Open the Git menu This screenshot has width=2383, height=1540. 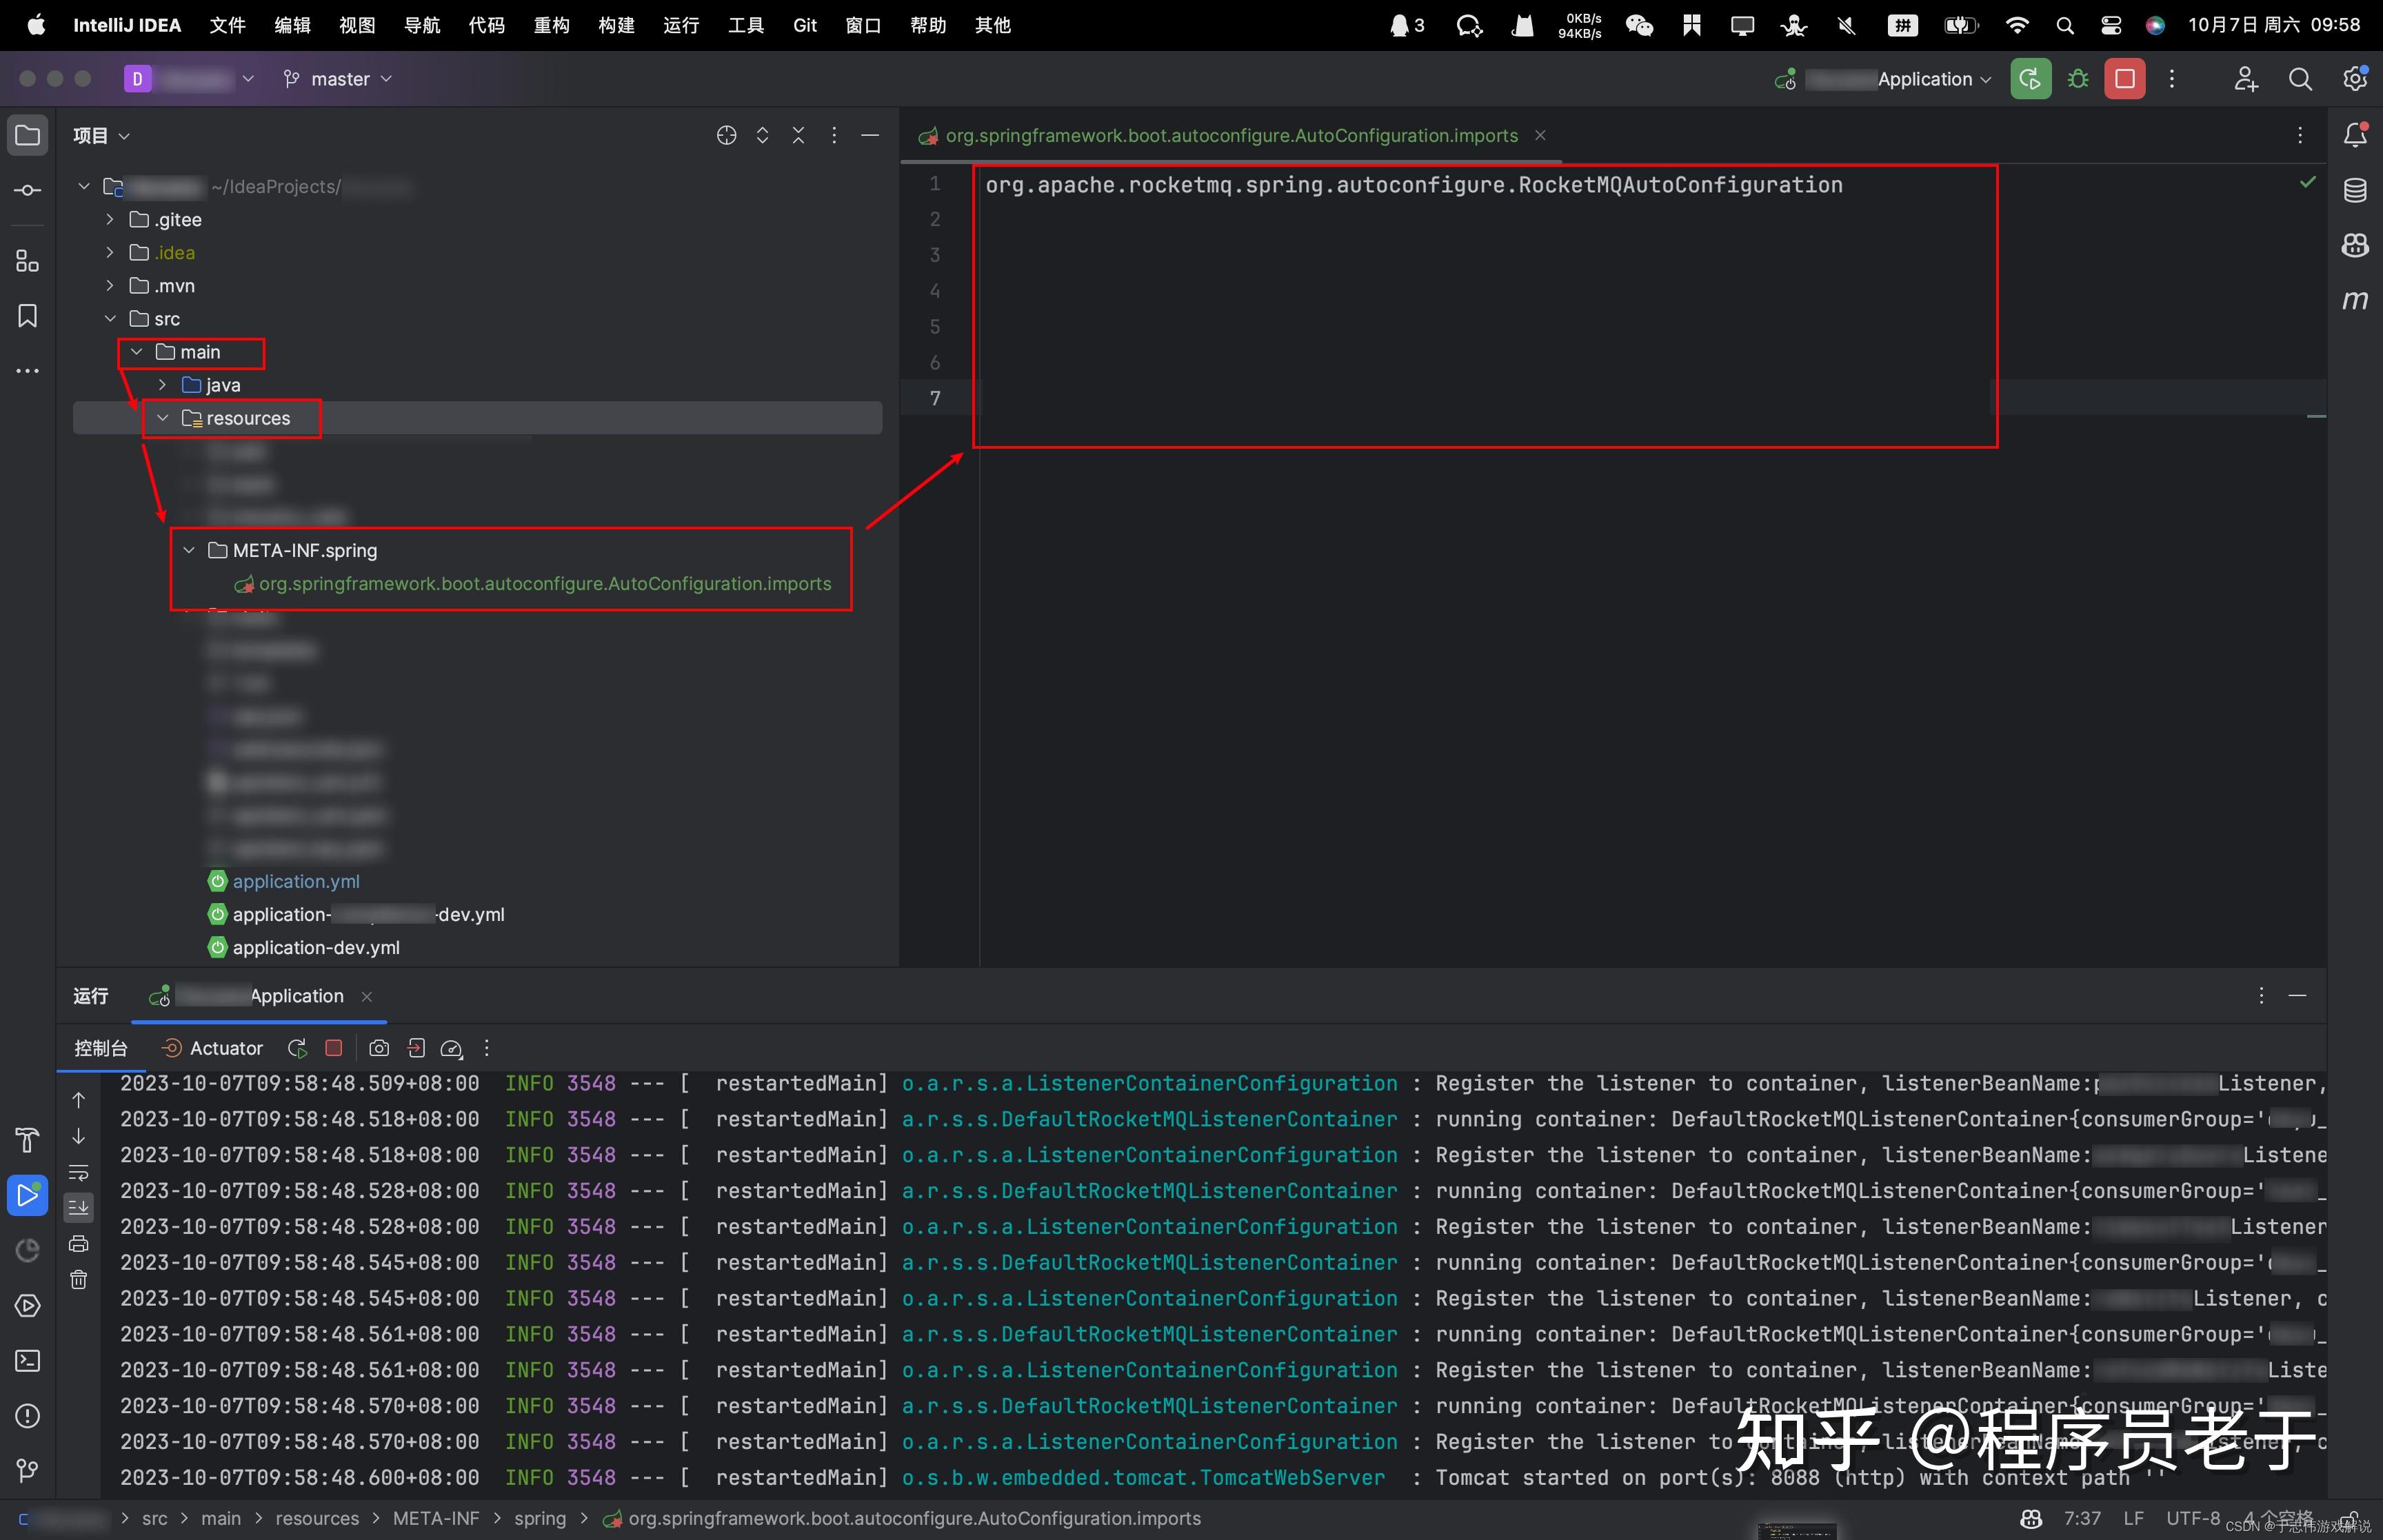tap(804, 25)
